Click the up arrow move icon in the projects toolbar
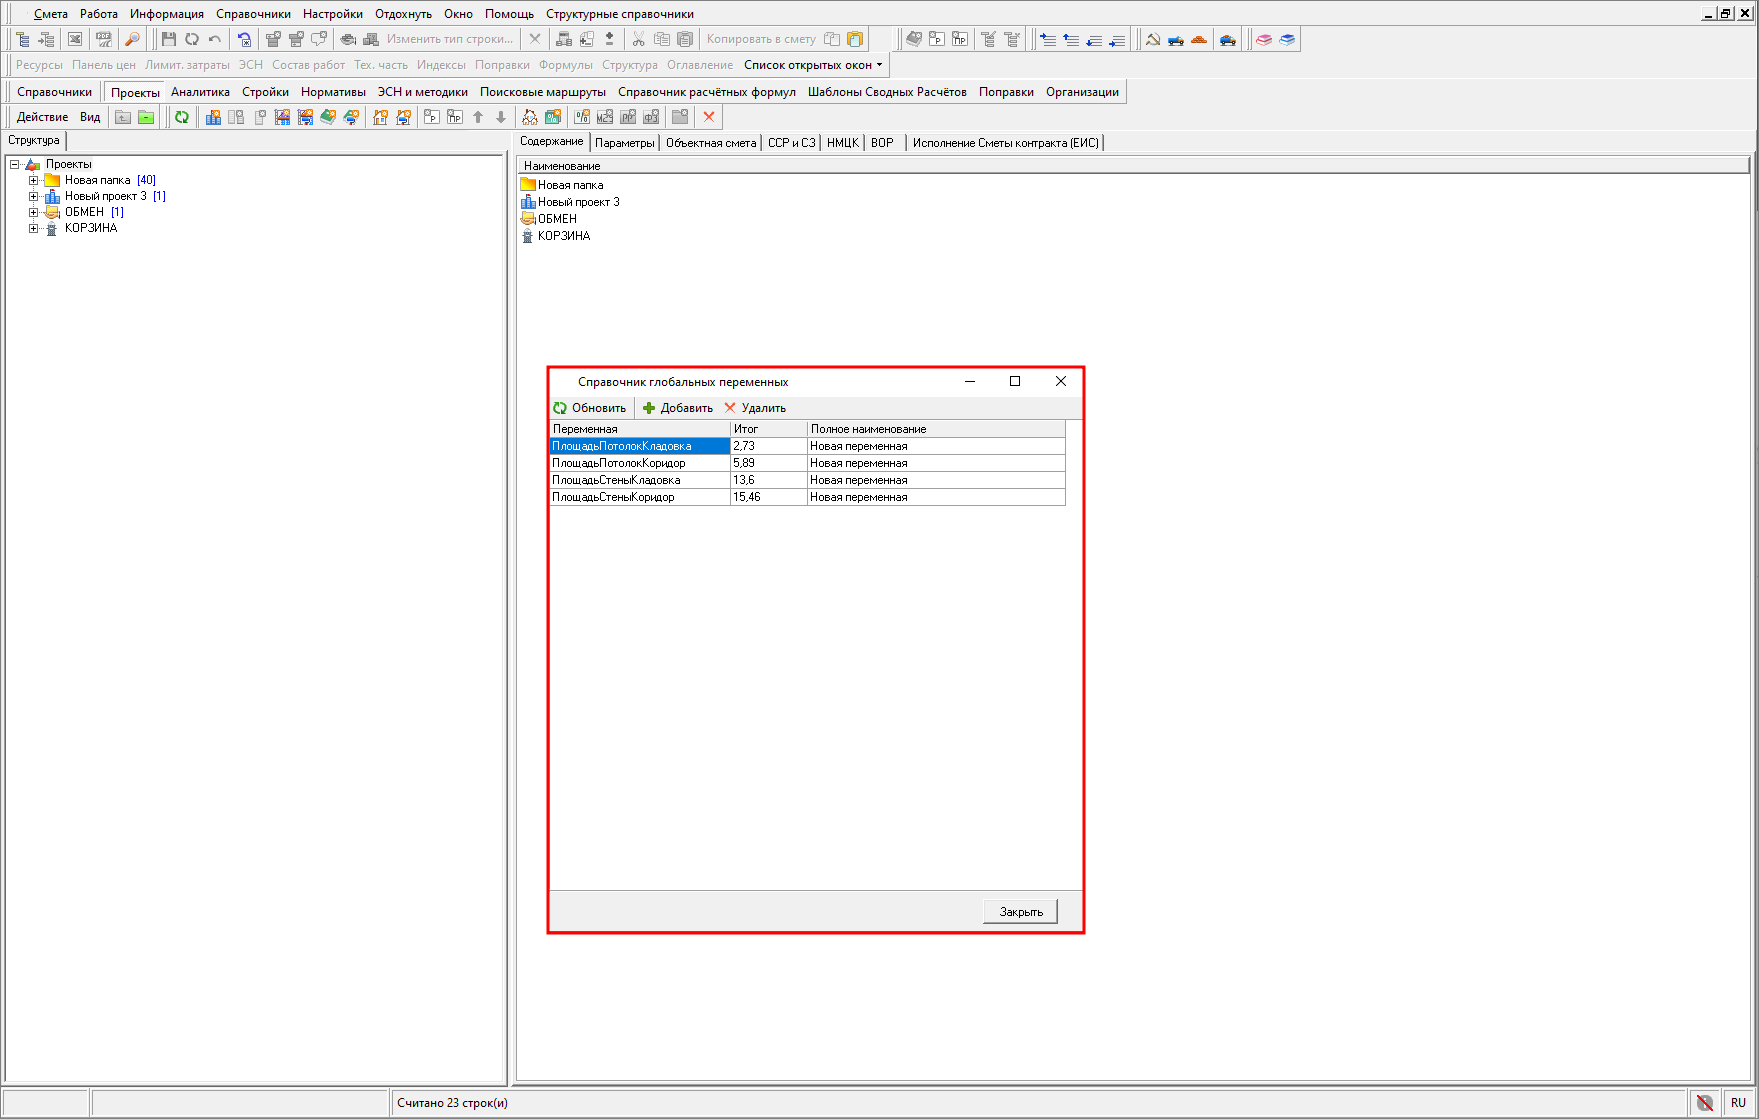 tap(478, 117)
